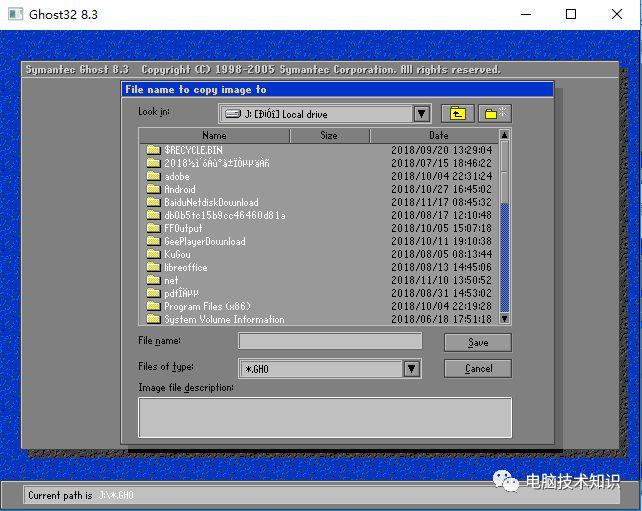Click the date 2018/11/17 08:45:32
Screen dimensions: 642x511
pyautogui.click(x=441, y=202)
